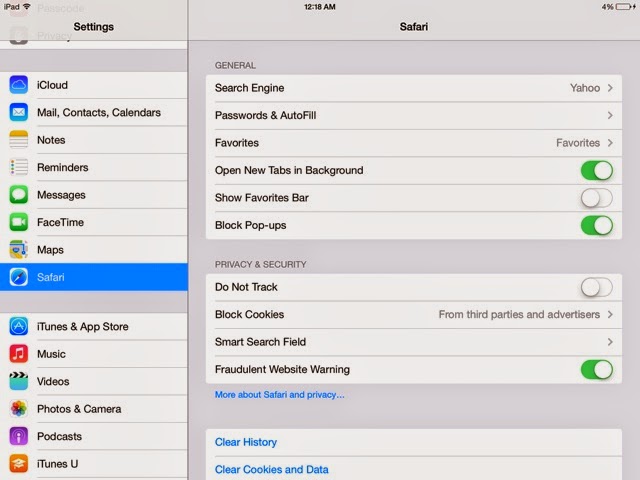This screenshot has width=640, height=480.
Task: Tap the Settings header title
Action: point(93,27)
